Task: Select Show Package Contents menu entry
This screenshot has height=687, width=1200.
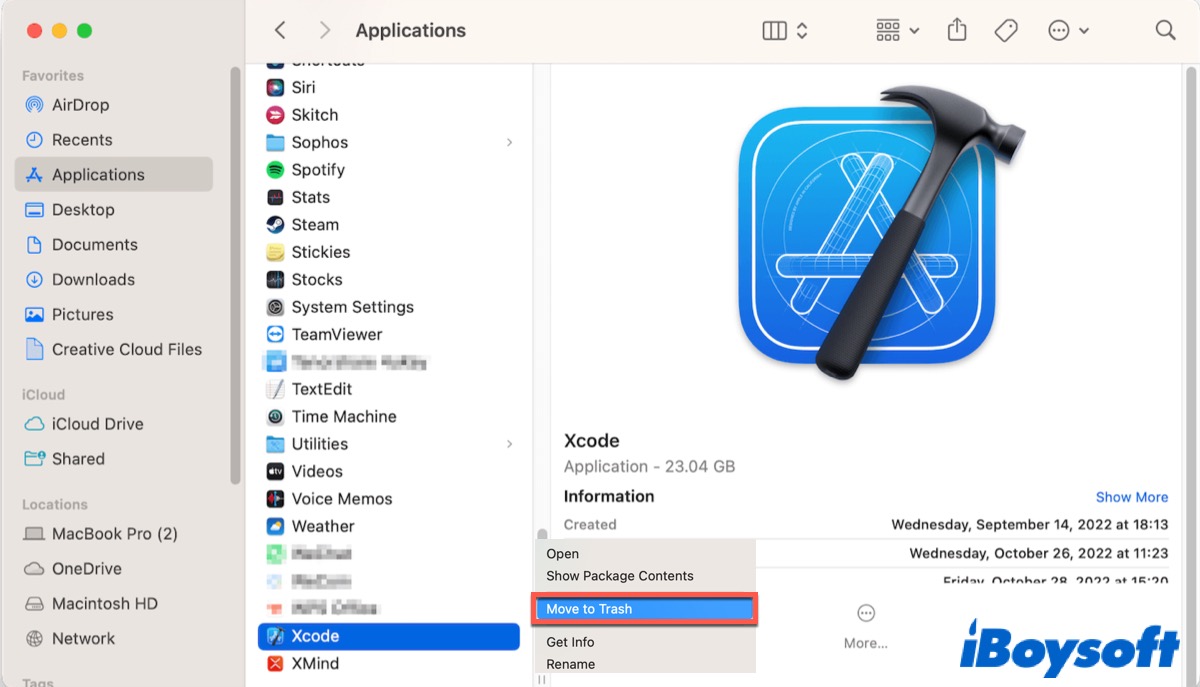Action: point(619,576)
